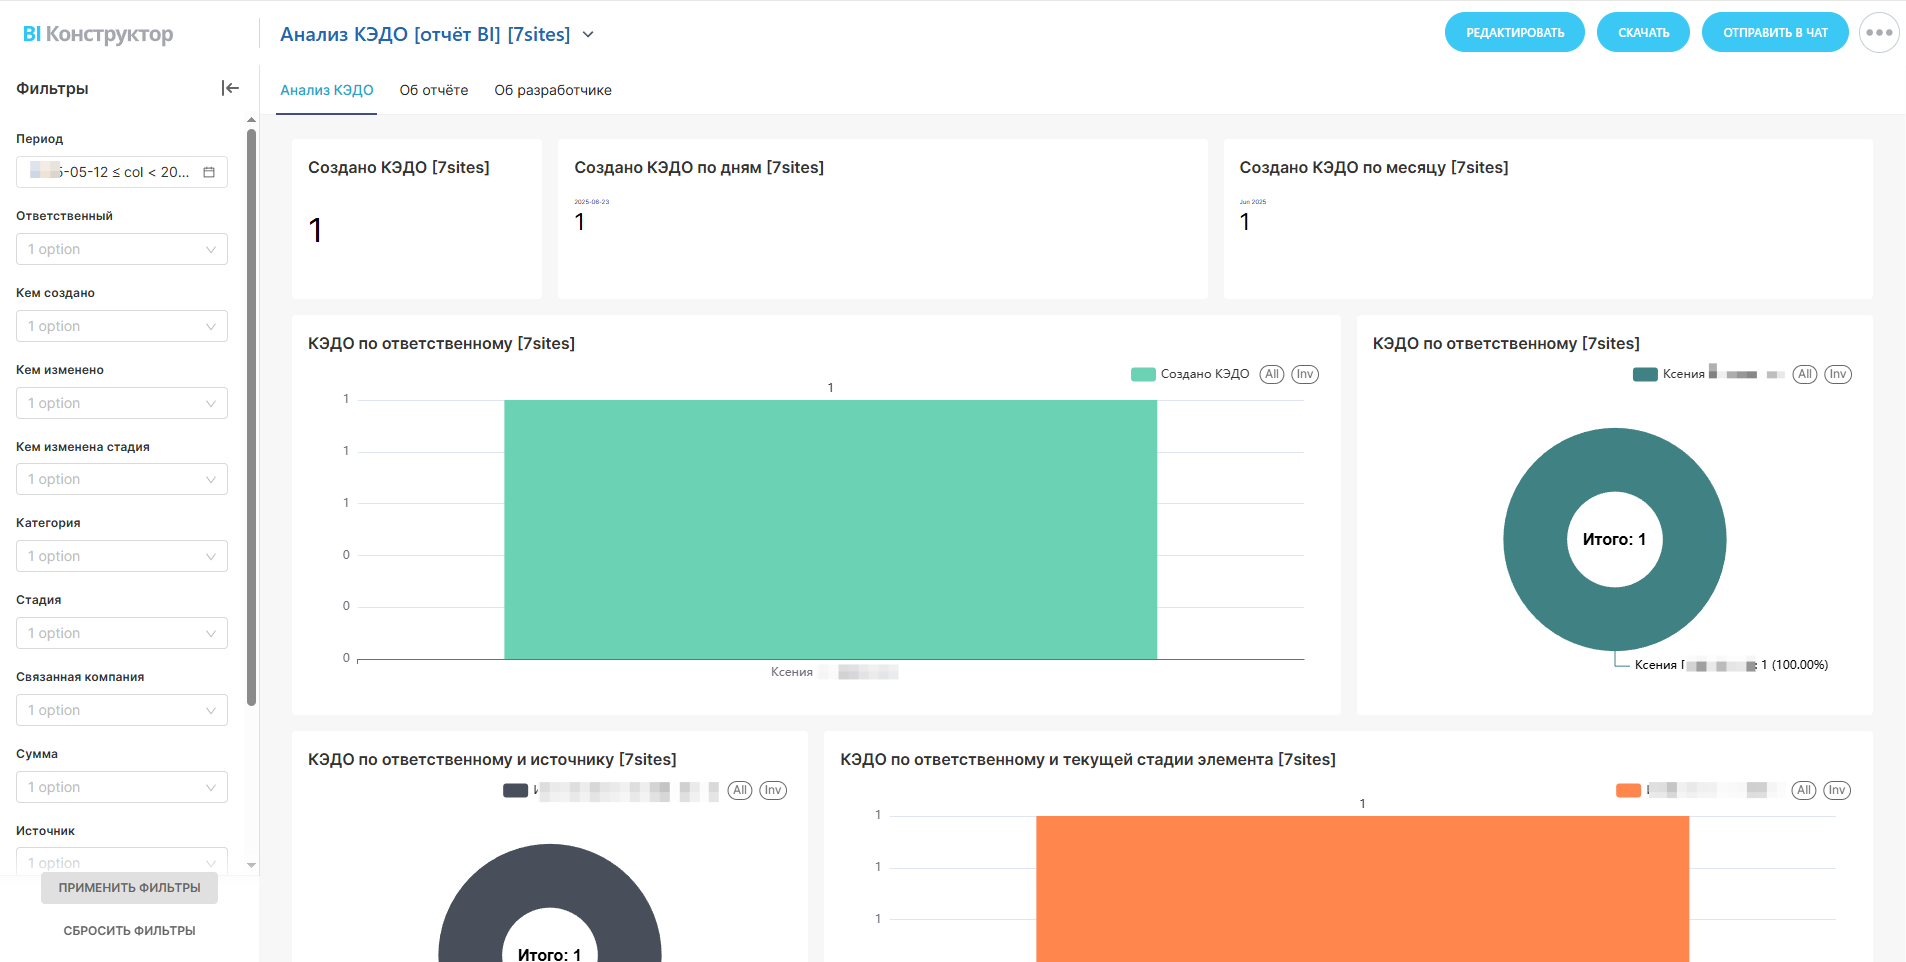This screenshot has height=962, width=1906.
Task: Switch to the Об отчёте tab
Action: click(433, 90)
